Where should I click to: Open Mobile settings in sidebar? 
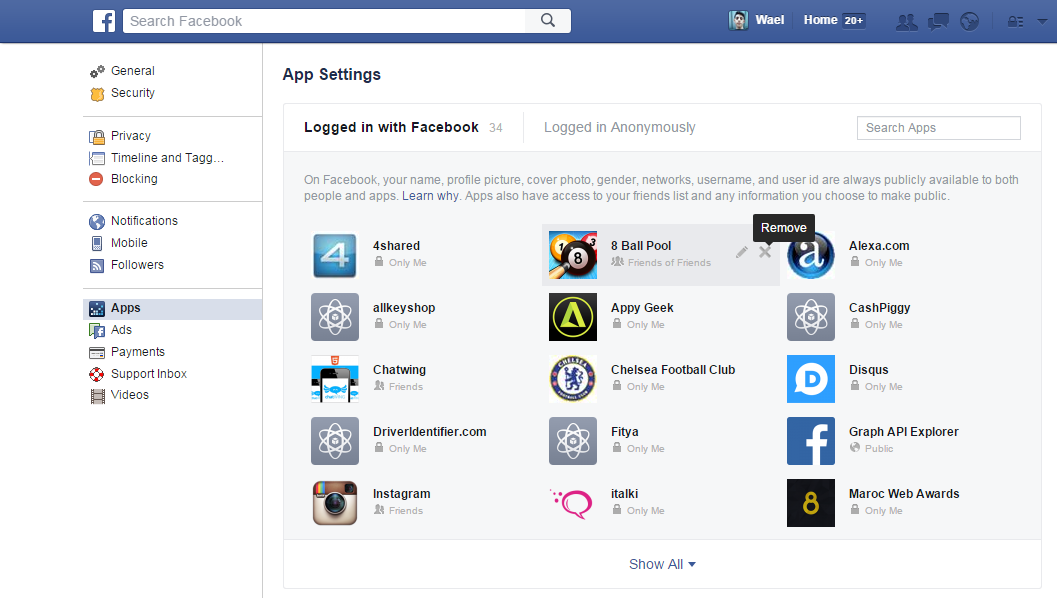[129, 243]
